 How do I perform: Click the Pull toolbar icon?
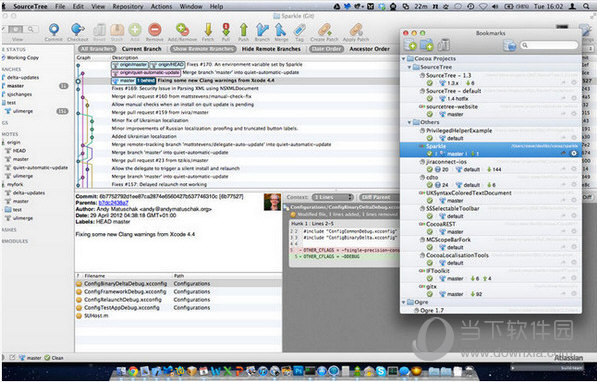(x=226, y=29)
